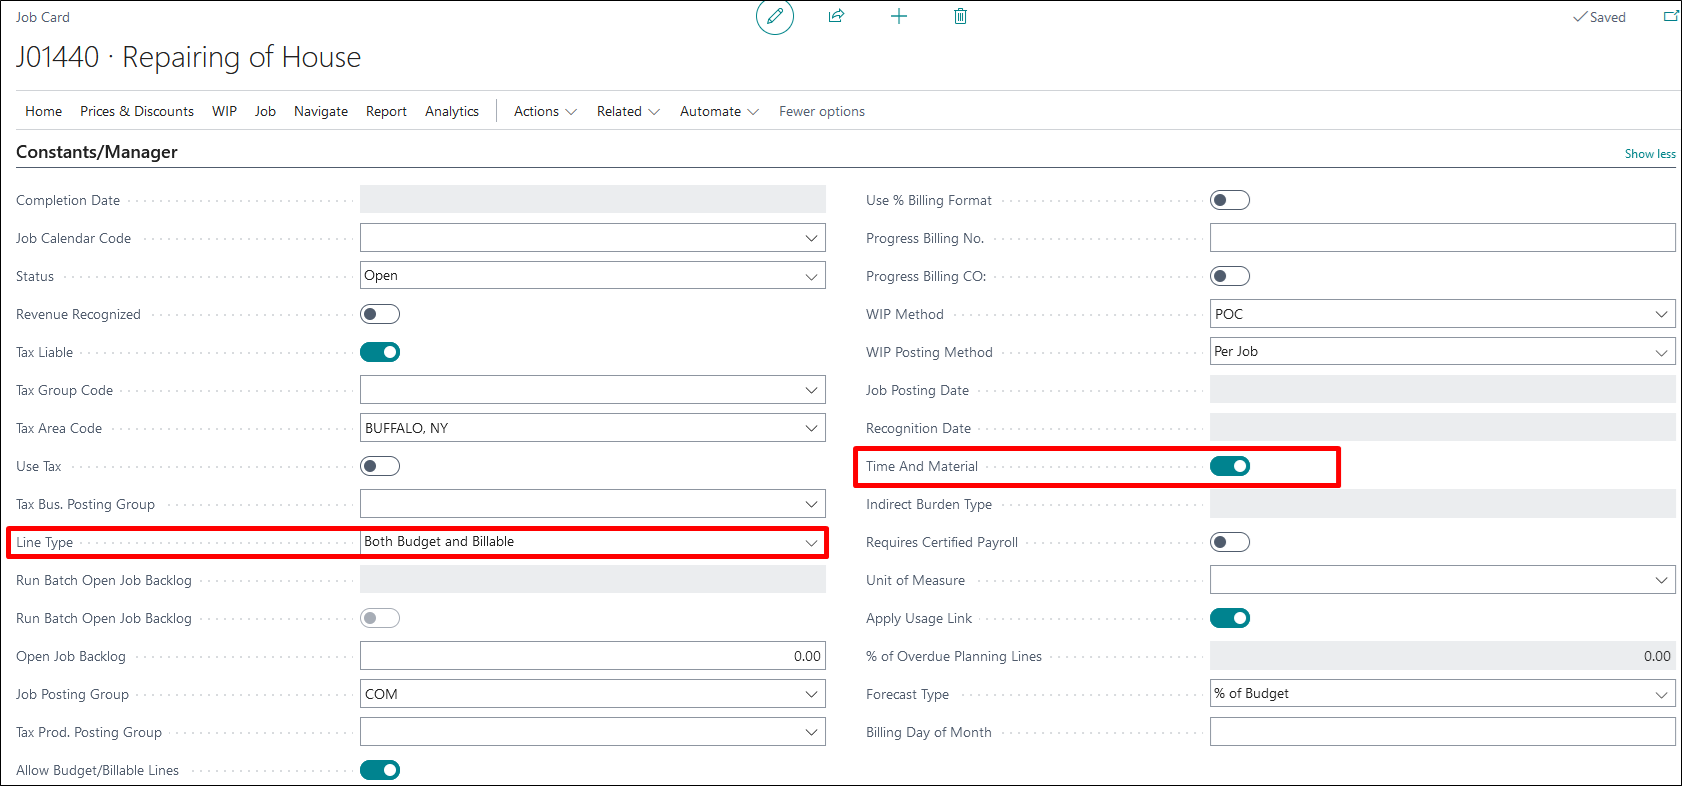Open the Actions menu

point(545,111)
